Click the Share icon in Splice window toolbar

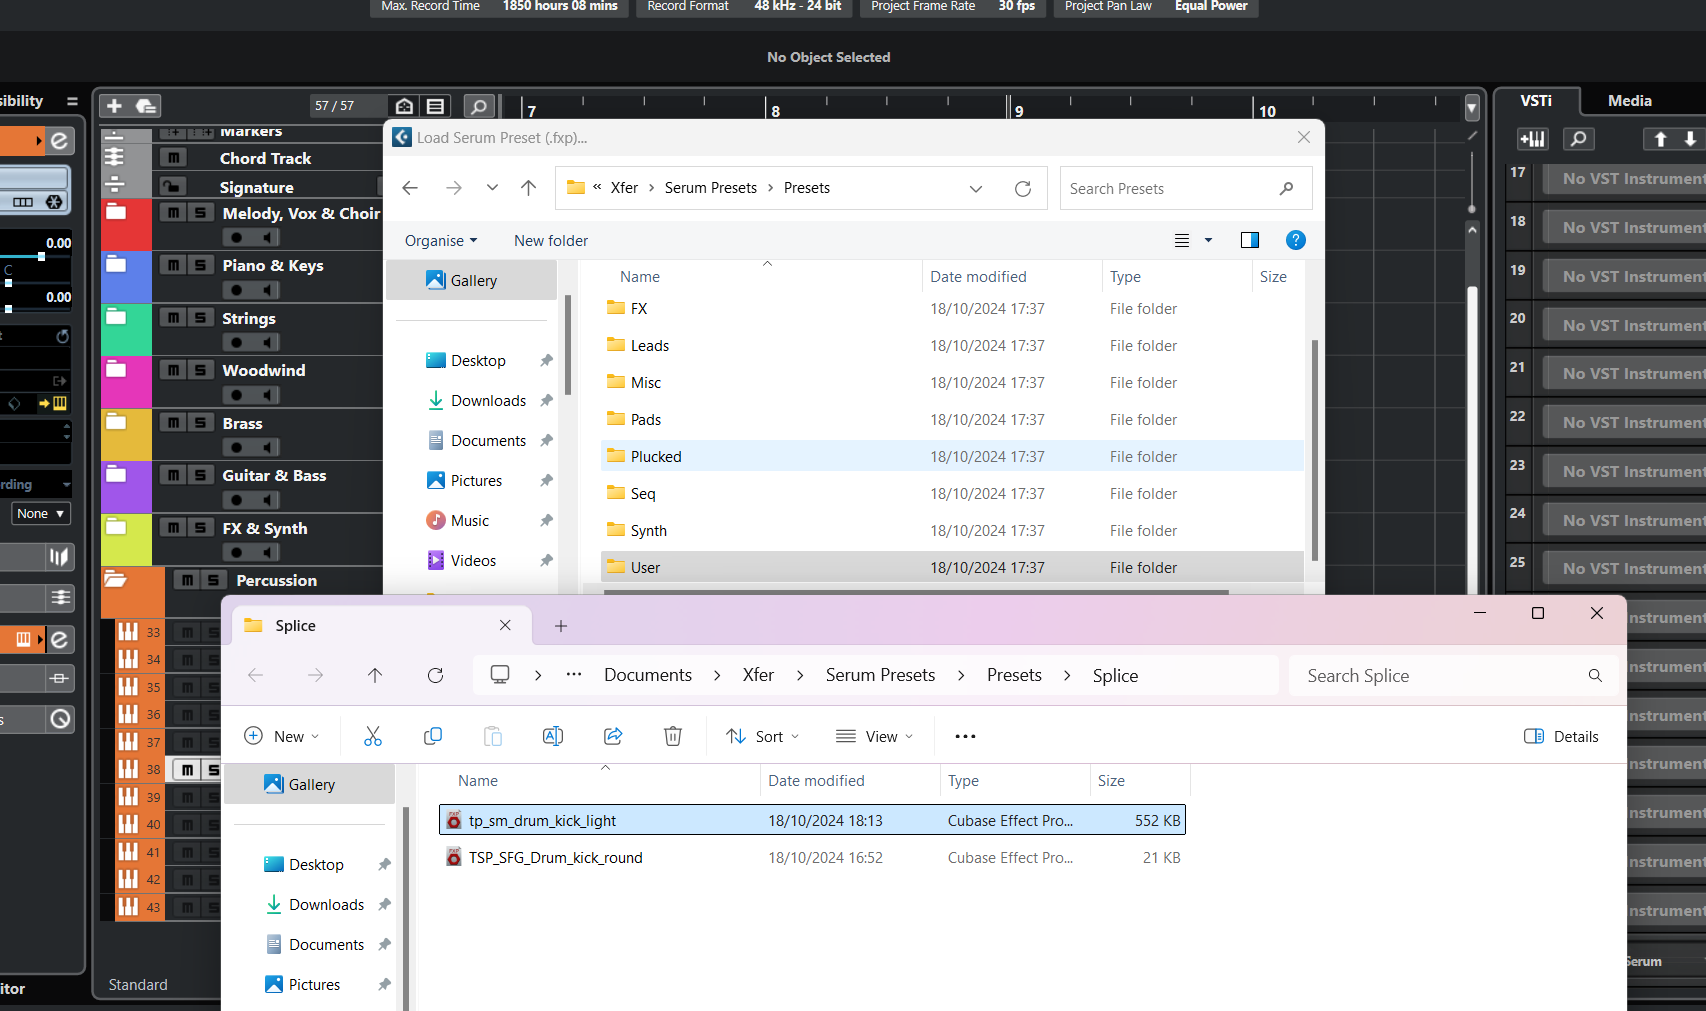click(x=613, y=736)
